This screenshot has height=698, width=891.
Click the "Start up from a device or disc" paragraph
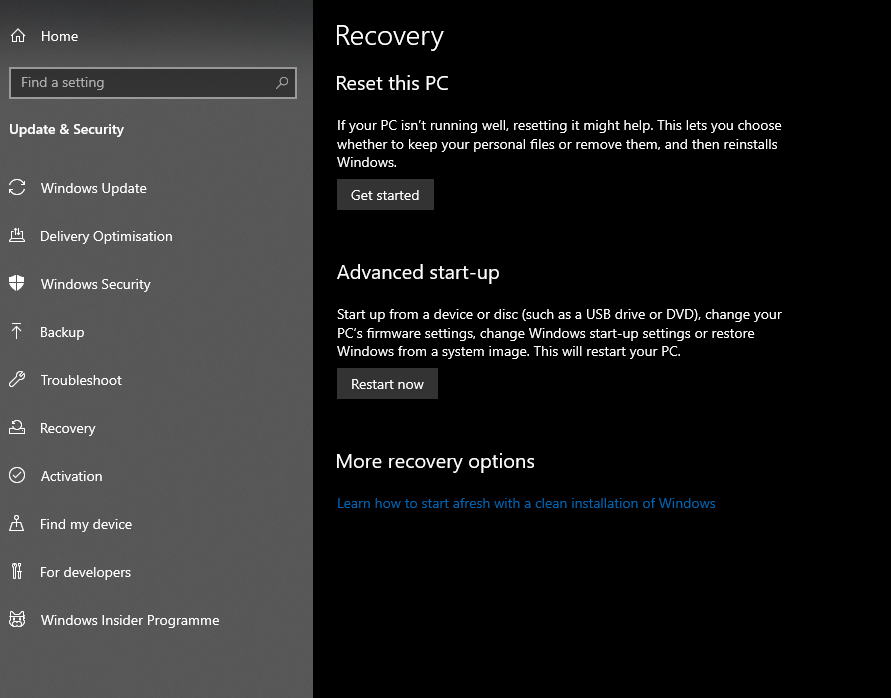[x=559, y=333]
